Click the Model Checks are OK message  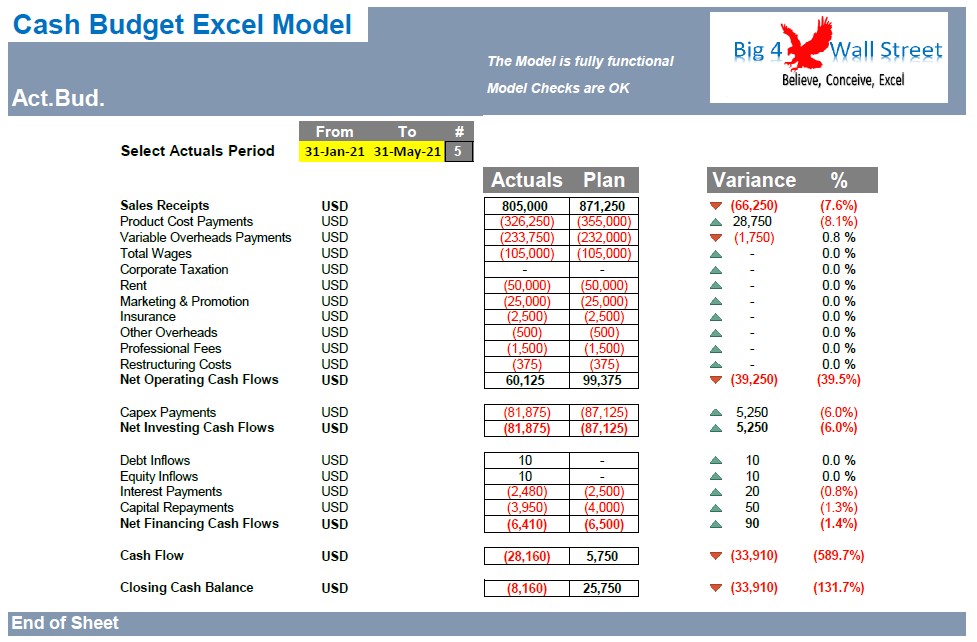click(x=558, y=89)
